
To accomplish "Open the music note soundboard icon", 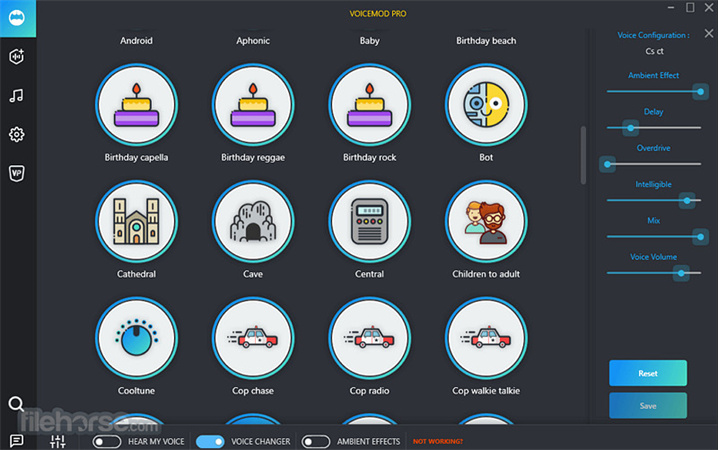I will 16,96.
